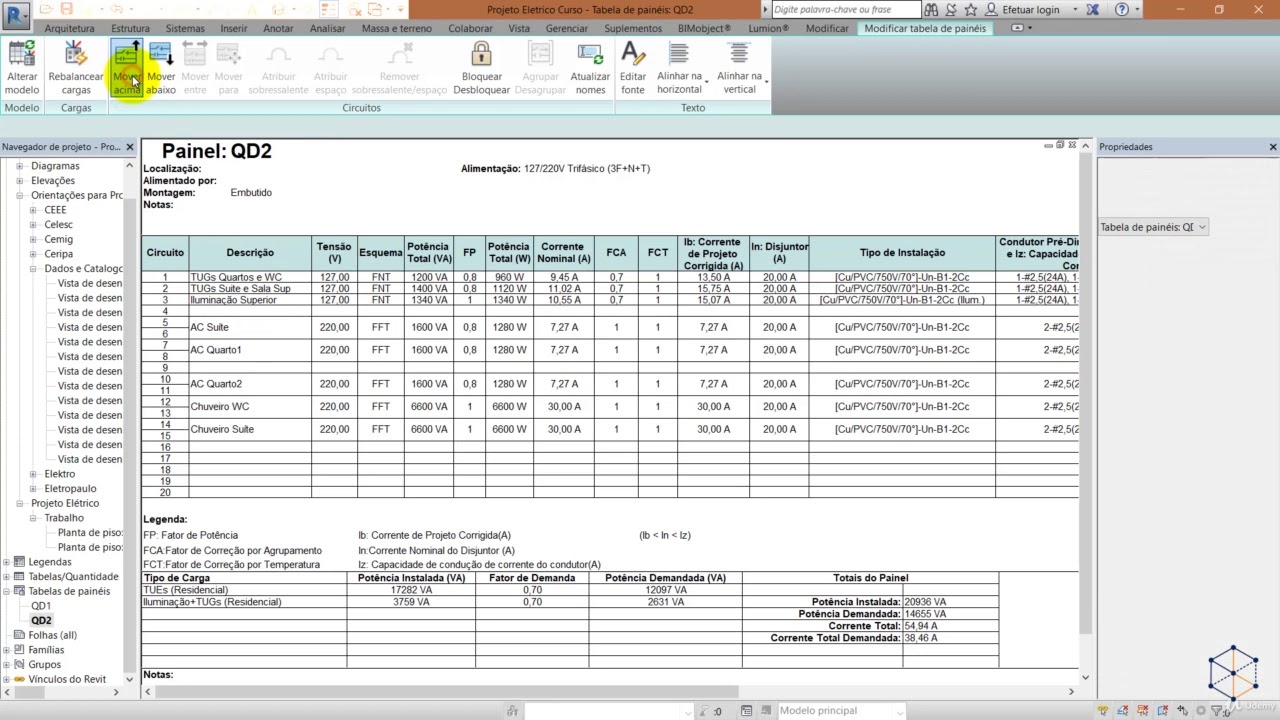The height and width of the screenshot is (720, 1280).
Task: Collapse the Dados e Catalogo node
Action: [33, 269]
